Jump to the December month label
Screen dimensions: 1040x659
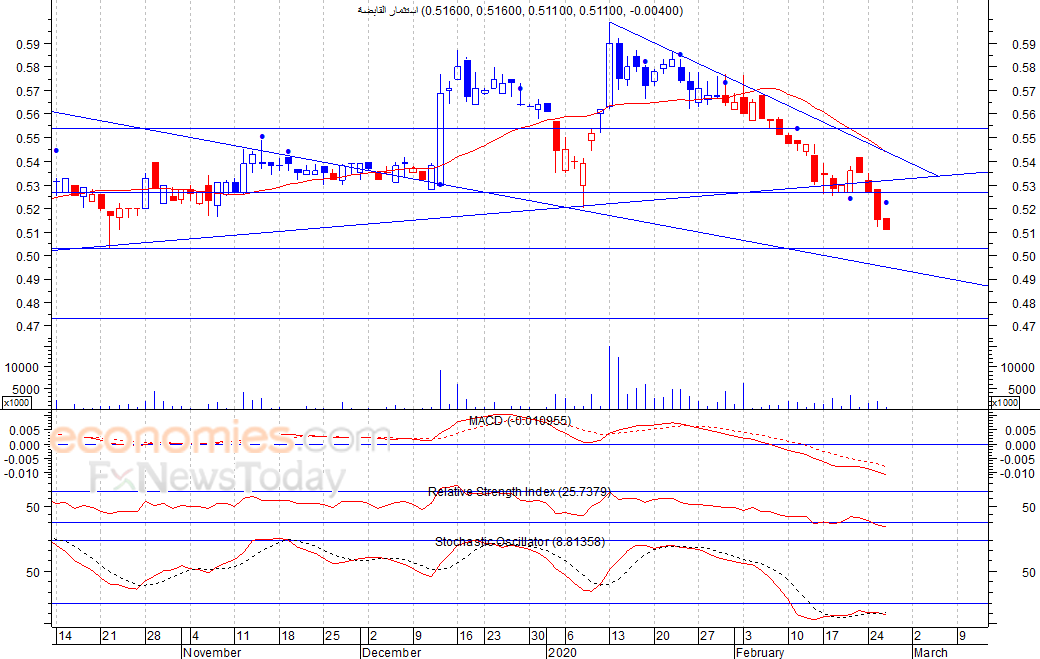tap(392, 652)
